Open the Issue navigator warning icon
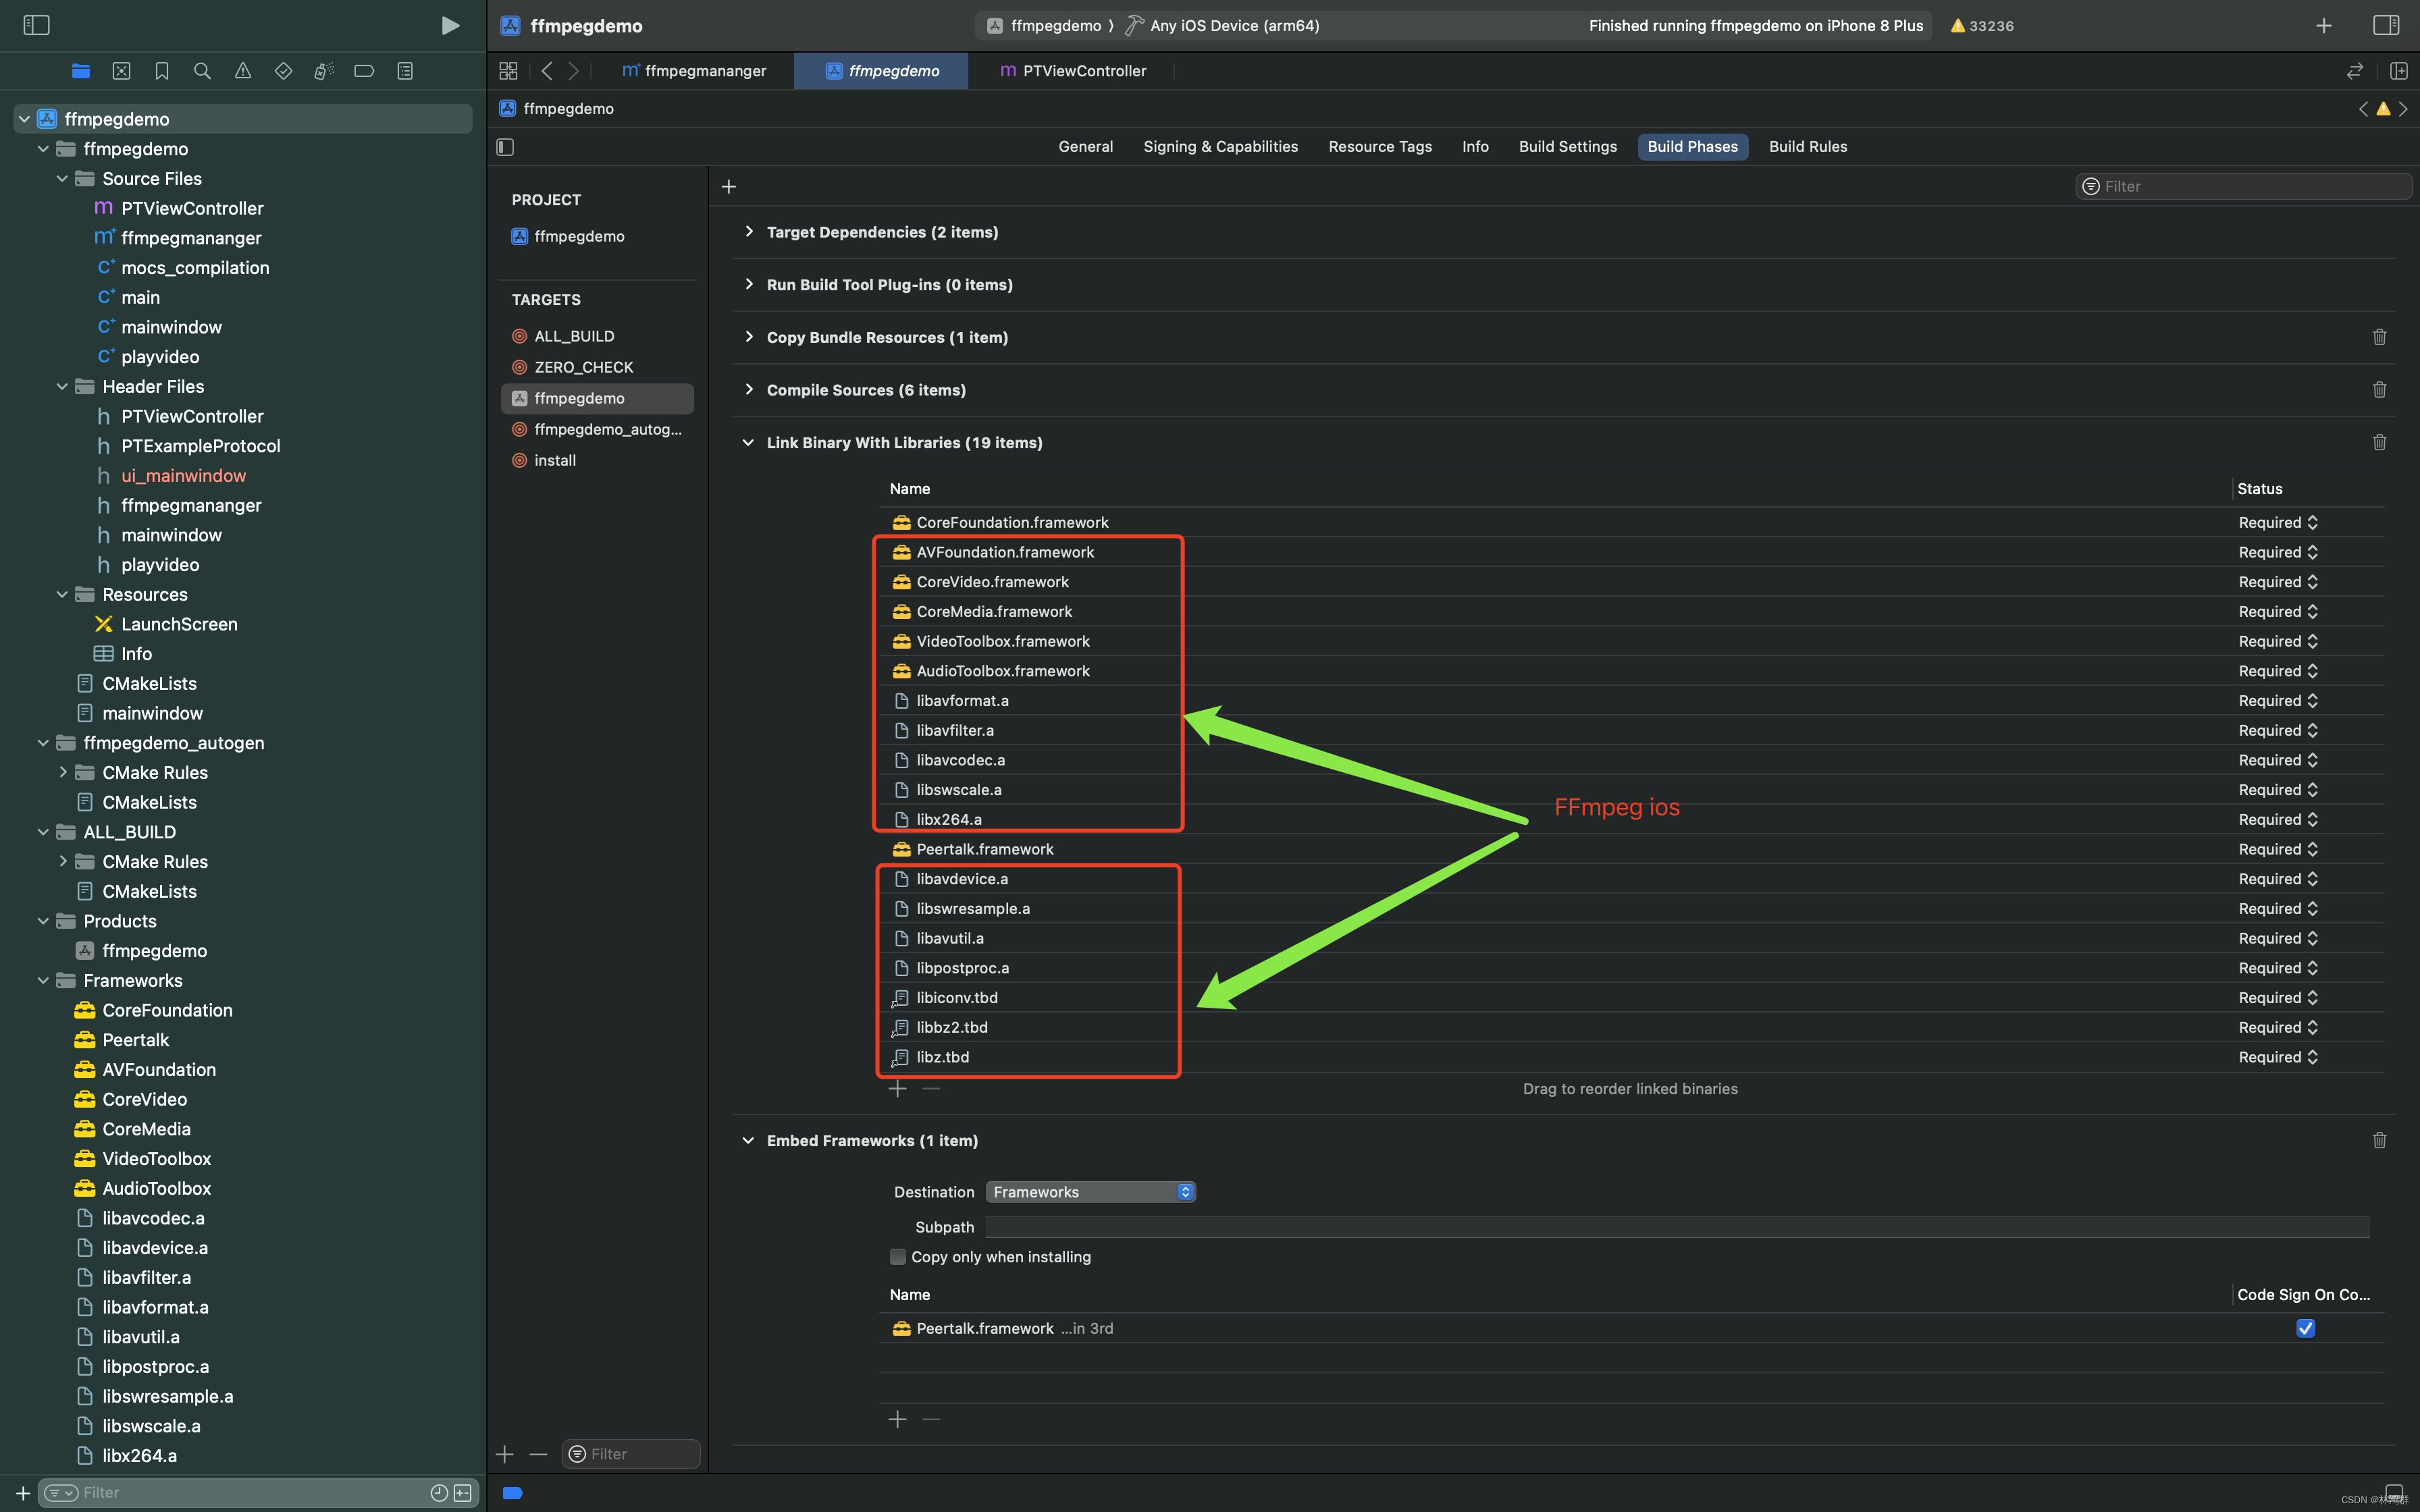The width and height of the screenshot is (2420, 1512). coord(243,71)
